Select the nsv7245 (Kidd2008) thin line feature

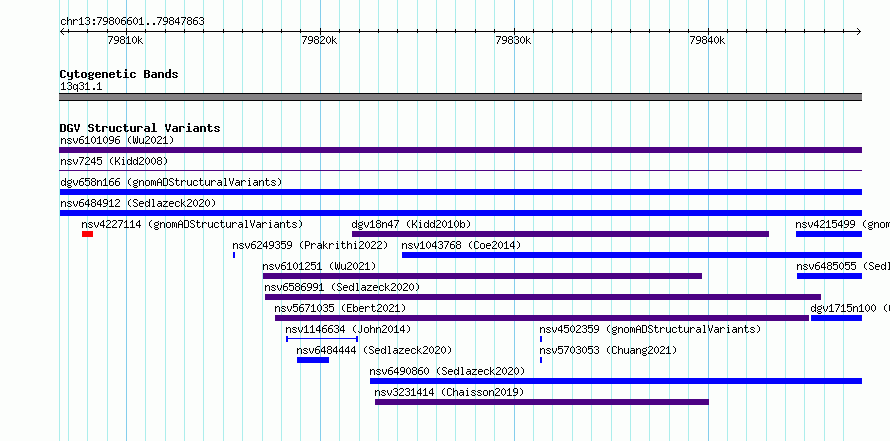point(460,170)
